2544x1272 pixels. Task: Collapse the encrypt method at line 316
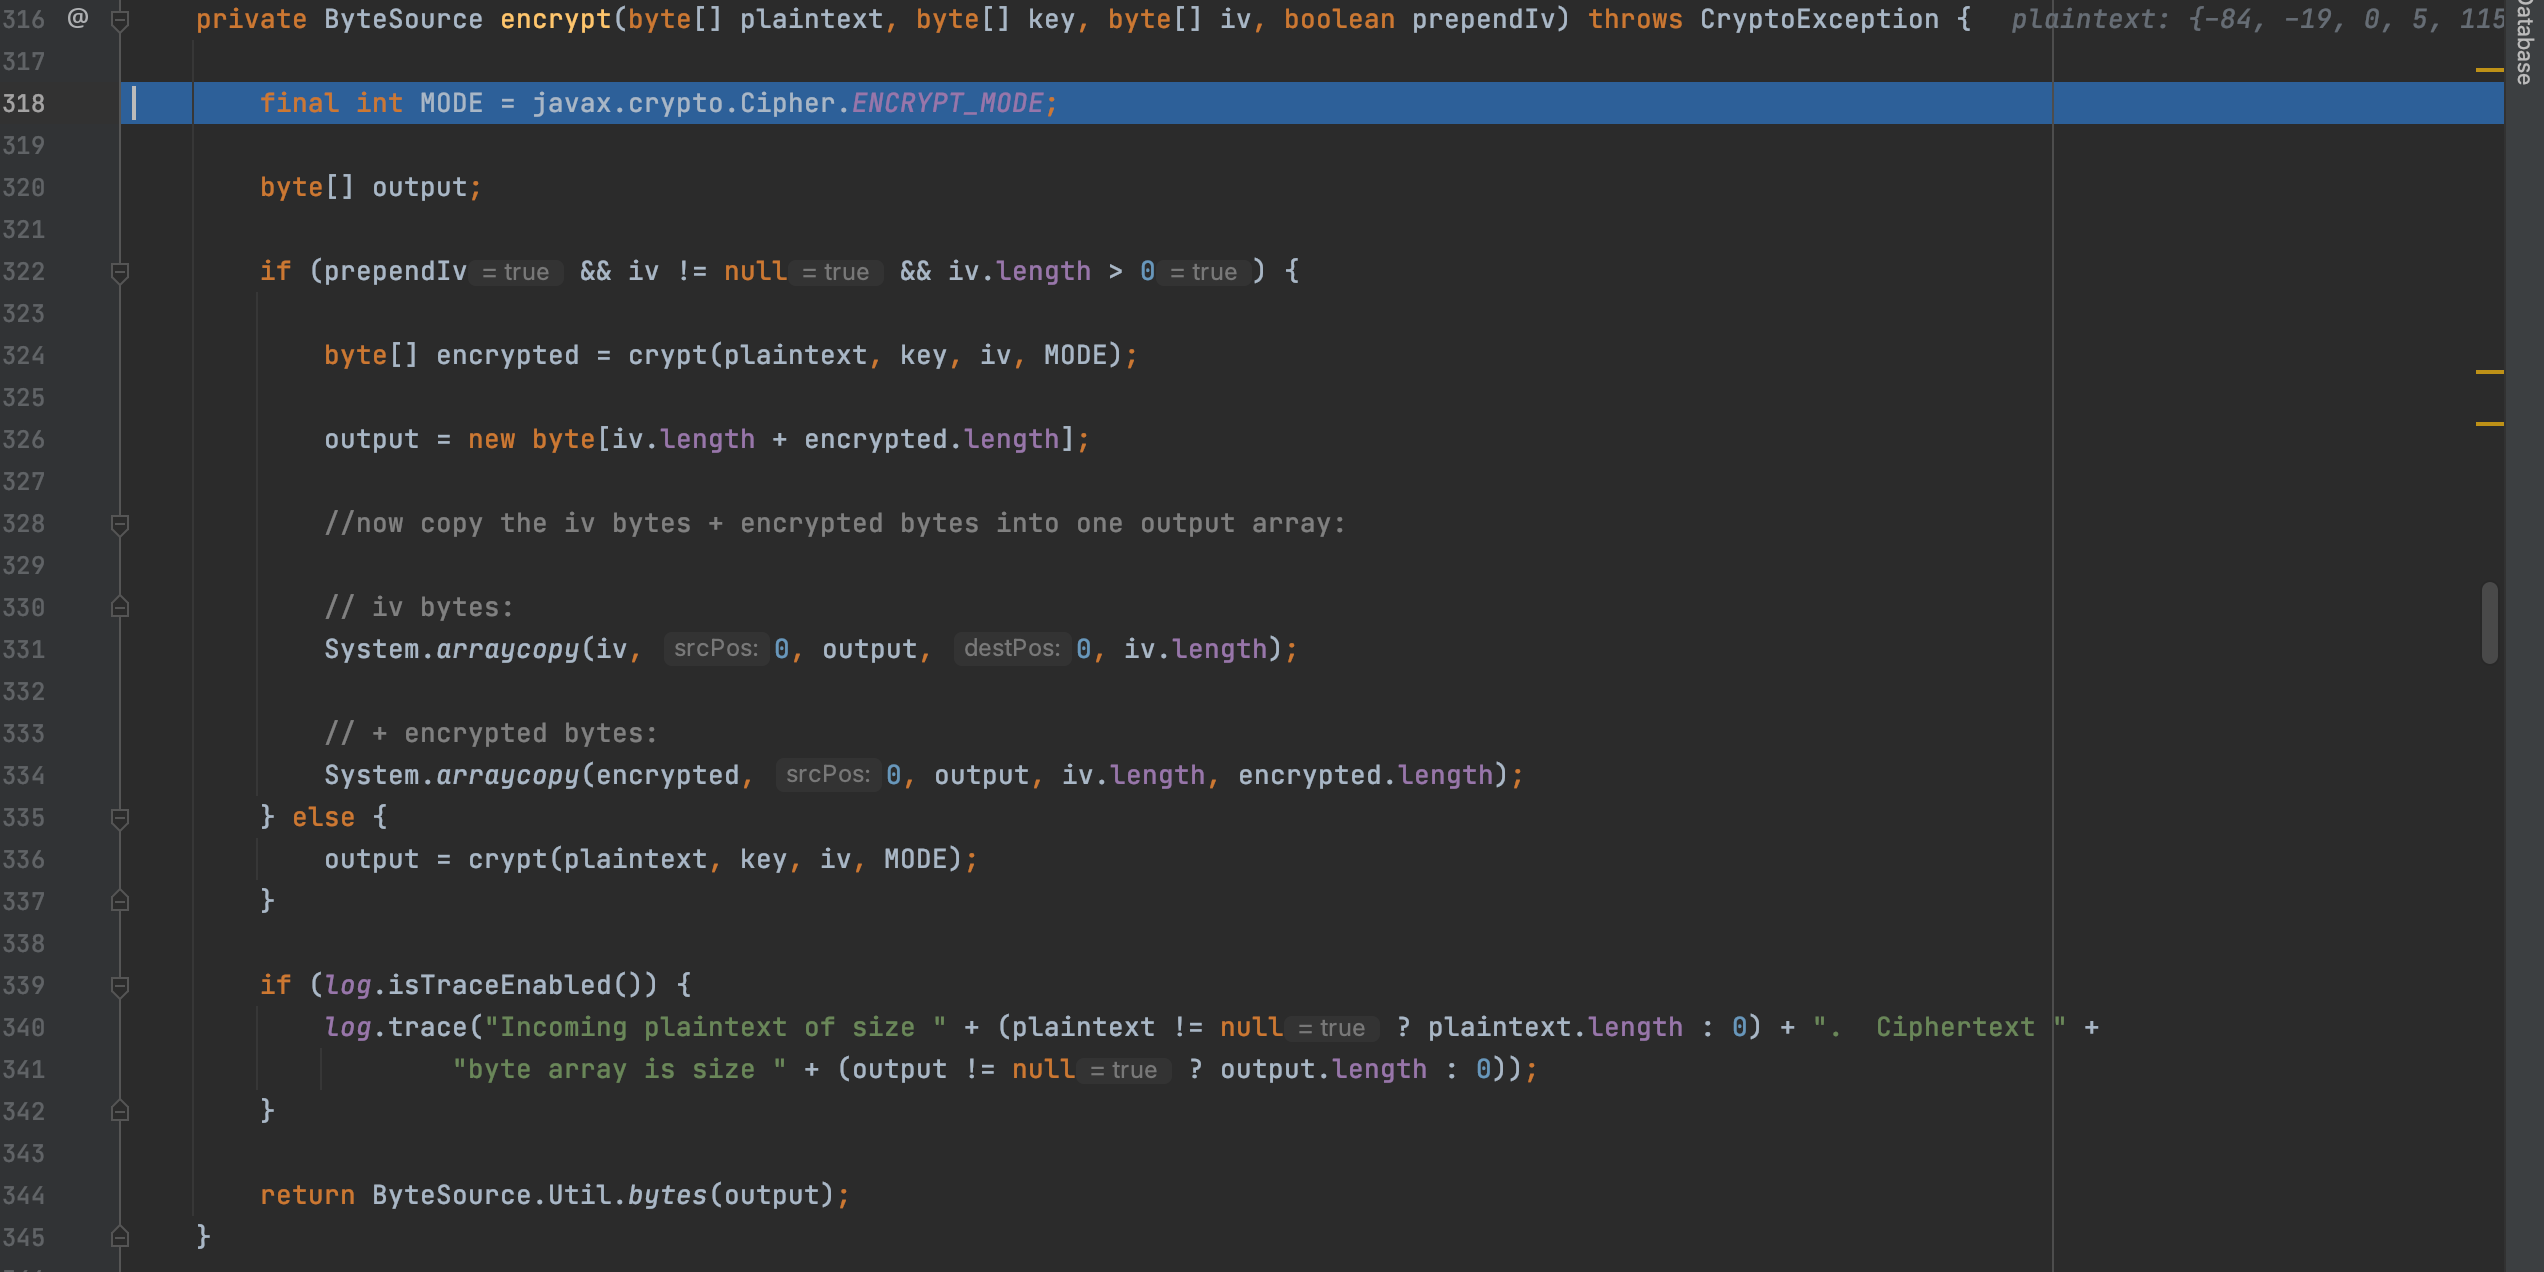click(119, 19)
